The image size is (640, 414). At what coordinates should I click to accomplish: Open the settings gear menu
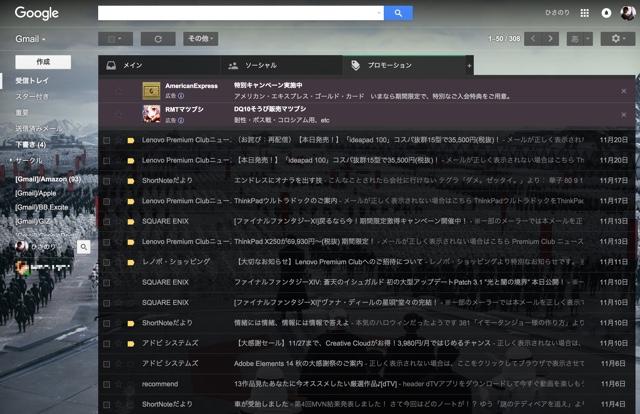618,39
